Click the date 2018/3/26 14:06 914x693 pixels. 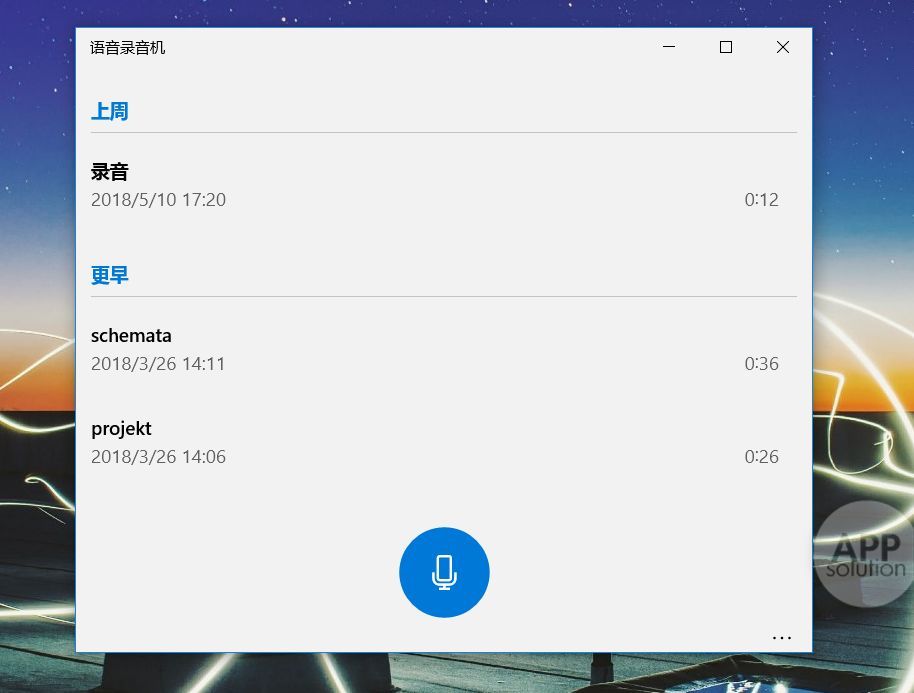(158, 457)
